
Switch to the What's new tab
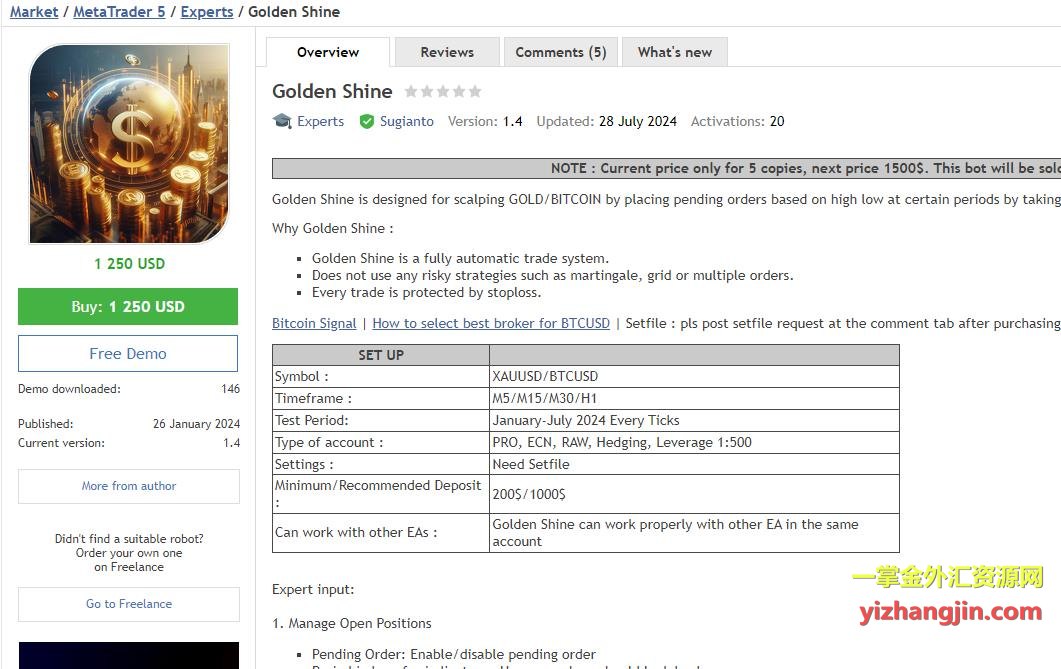pos(675,52)
